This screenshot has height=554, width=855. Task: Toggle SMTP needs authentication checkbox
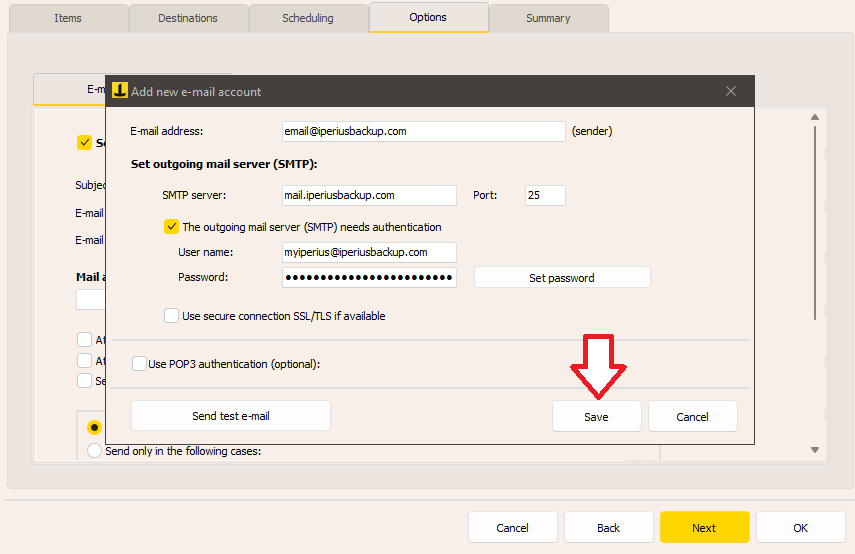pos(171,227)
